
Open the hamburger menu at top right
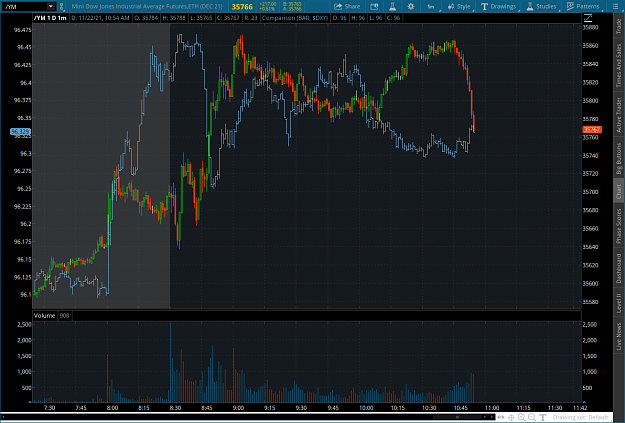point(615,6)
